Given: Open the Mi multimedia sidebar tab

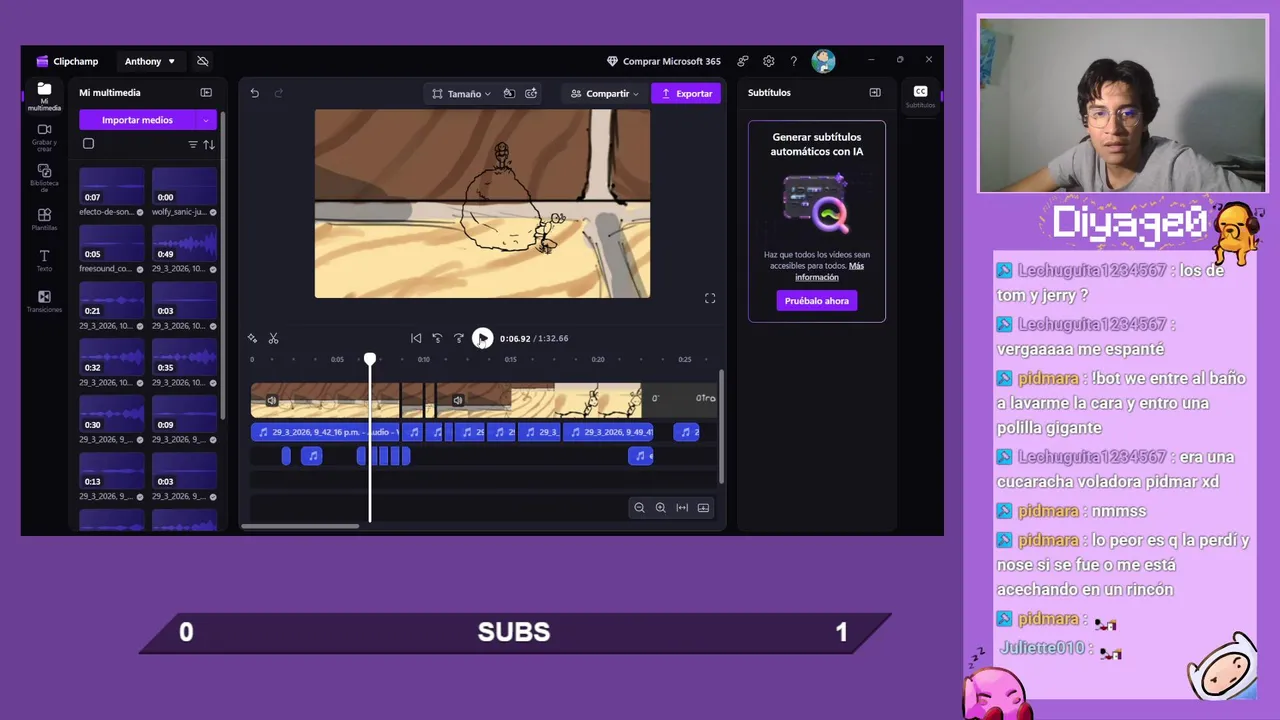Looking at the screenshot, I should point(44,96).
